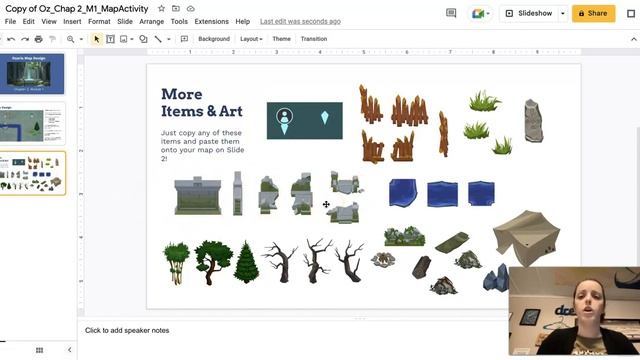Choose the Select cursor tool
640x360 pixels.
[96, 39]
